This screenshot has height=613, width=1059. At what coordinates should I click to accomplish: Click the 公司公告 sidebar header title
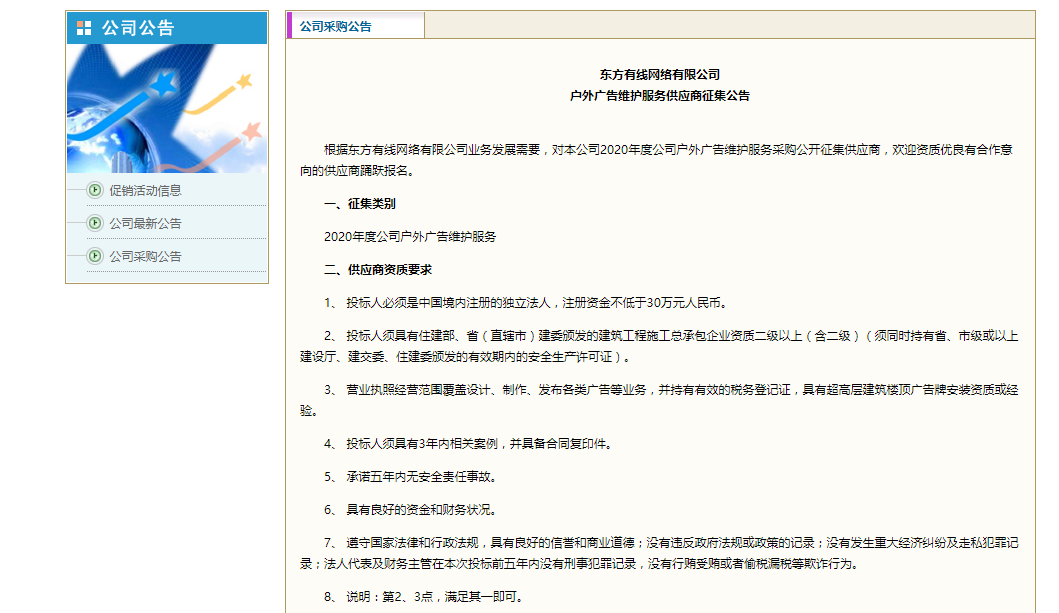pyautogui.click(x=138, y=28)
